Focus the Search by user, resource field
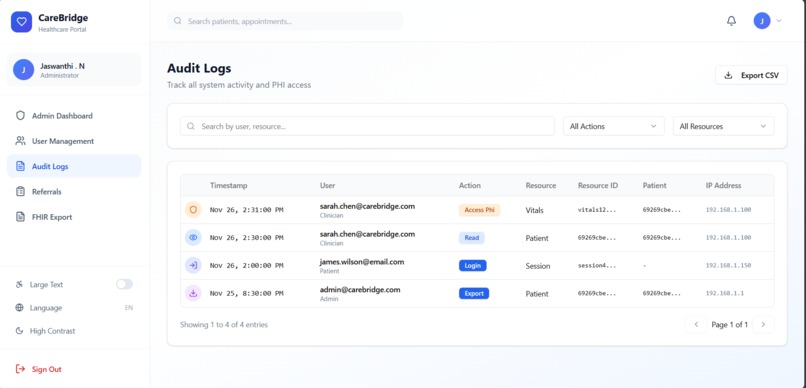This screenshot has width=806, height=388. (368, 126)
